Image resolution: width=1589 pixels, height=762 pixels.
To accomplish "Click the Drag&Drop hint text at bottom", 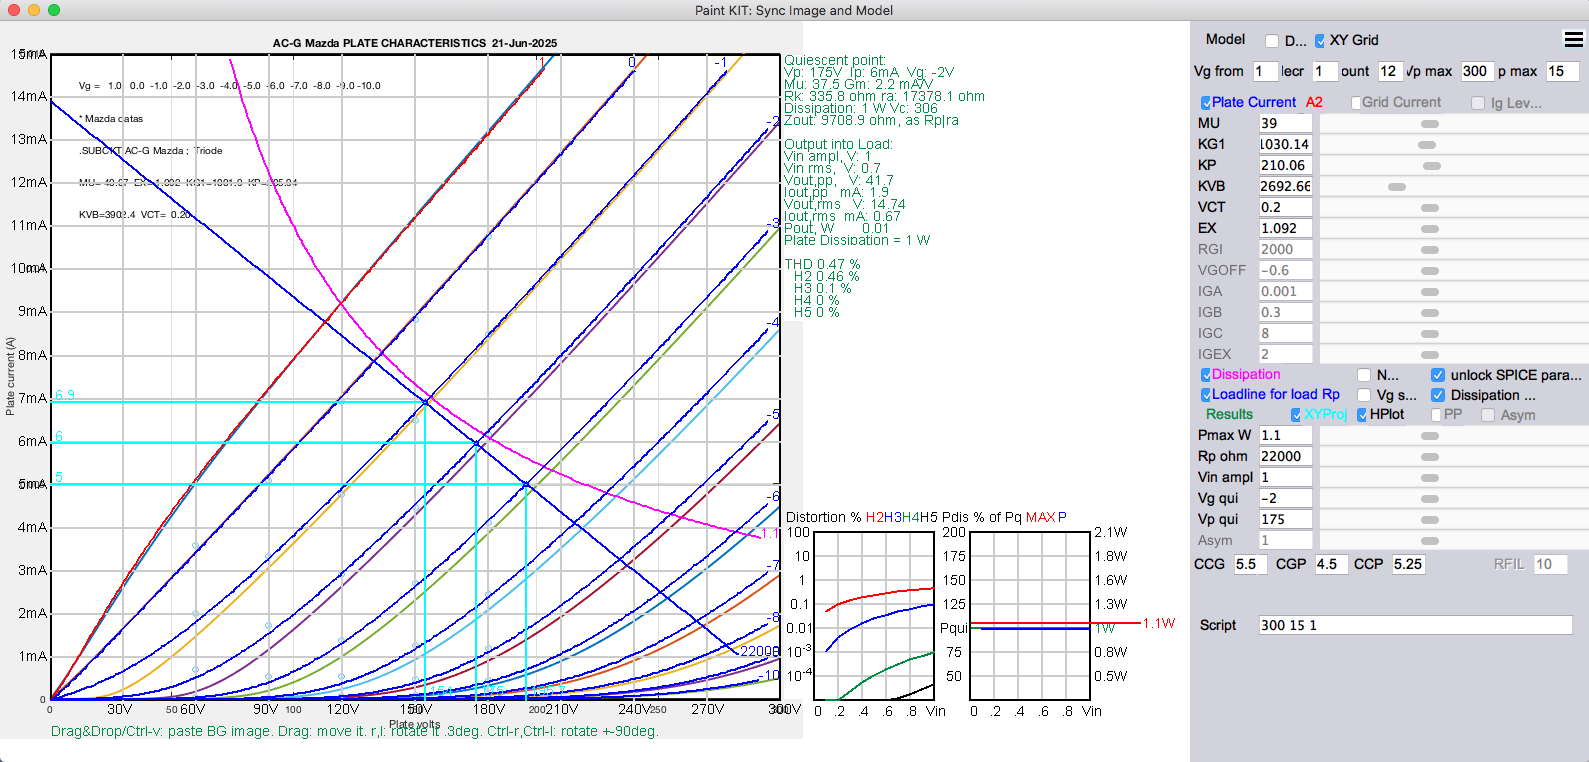I will coord(355,731).
